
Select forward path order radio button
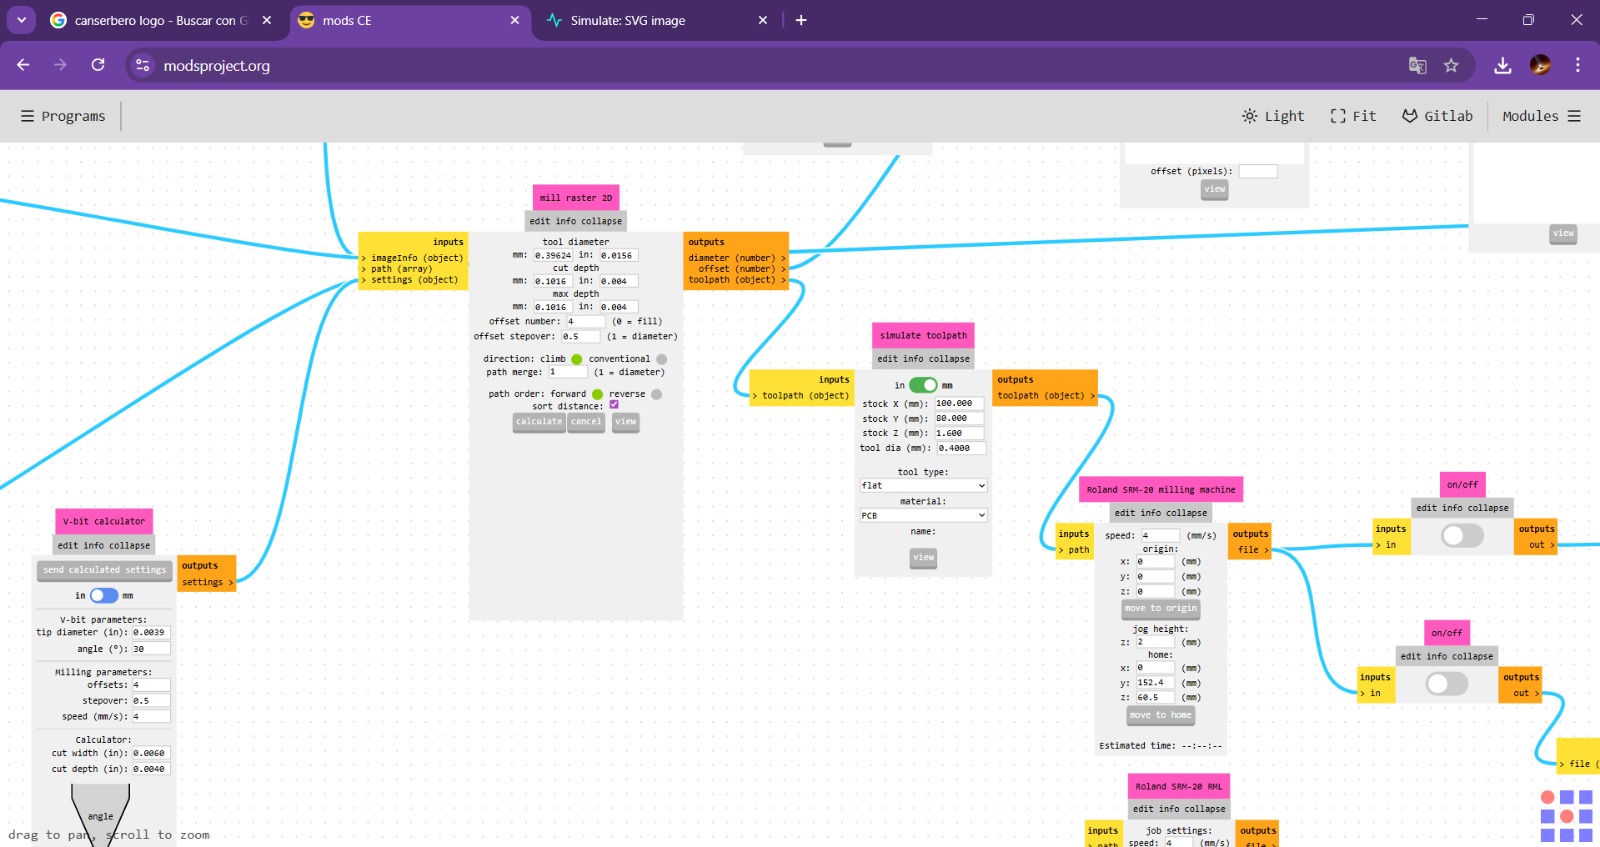point(597,394)
